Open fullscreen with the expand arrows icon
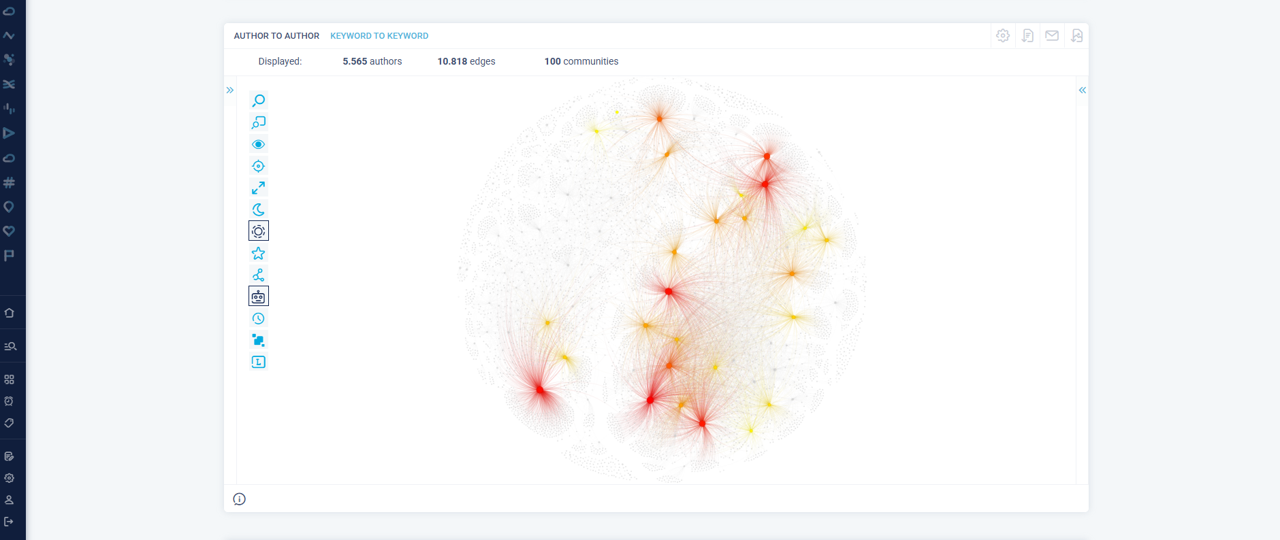The image size is (1280, 540). pos(258,188)
